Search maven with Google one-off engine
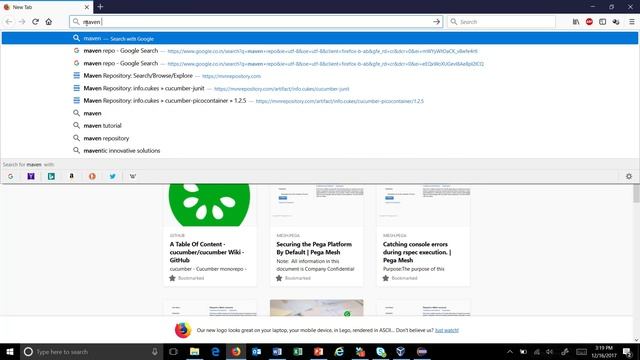Image resolution: width=640 pixels, height=360 pixels. click(11, 176)
